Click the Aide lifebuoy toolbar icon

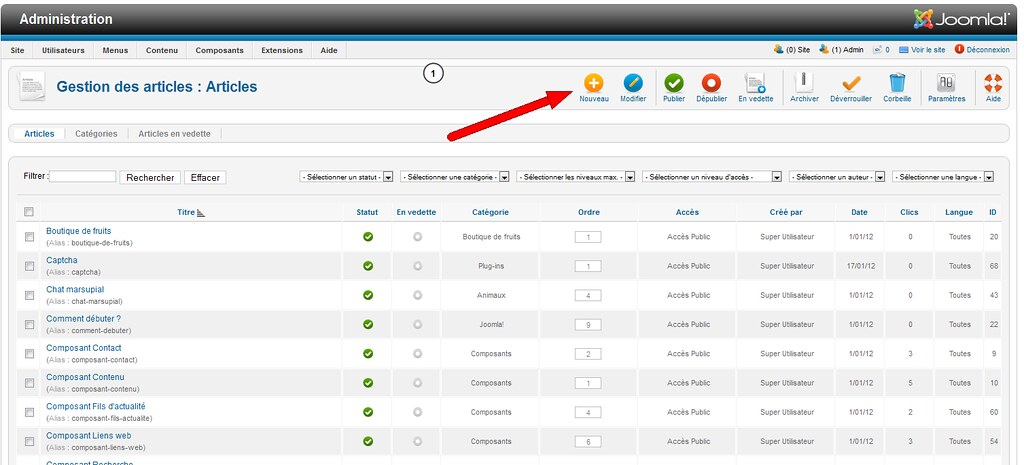point(993,83)
